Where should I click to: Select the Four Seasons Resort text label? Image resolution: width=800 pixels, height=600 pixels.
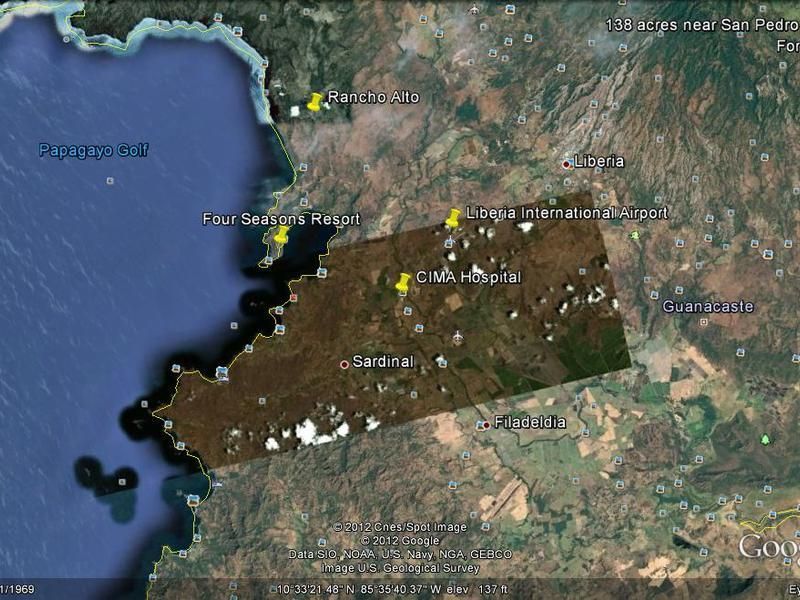[x=281, y=219]
